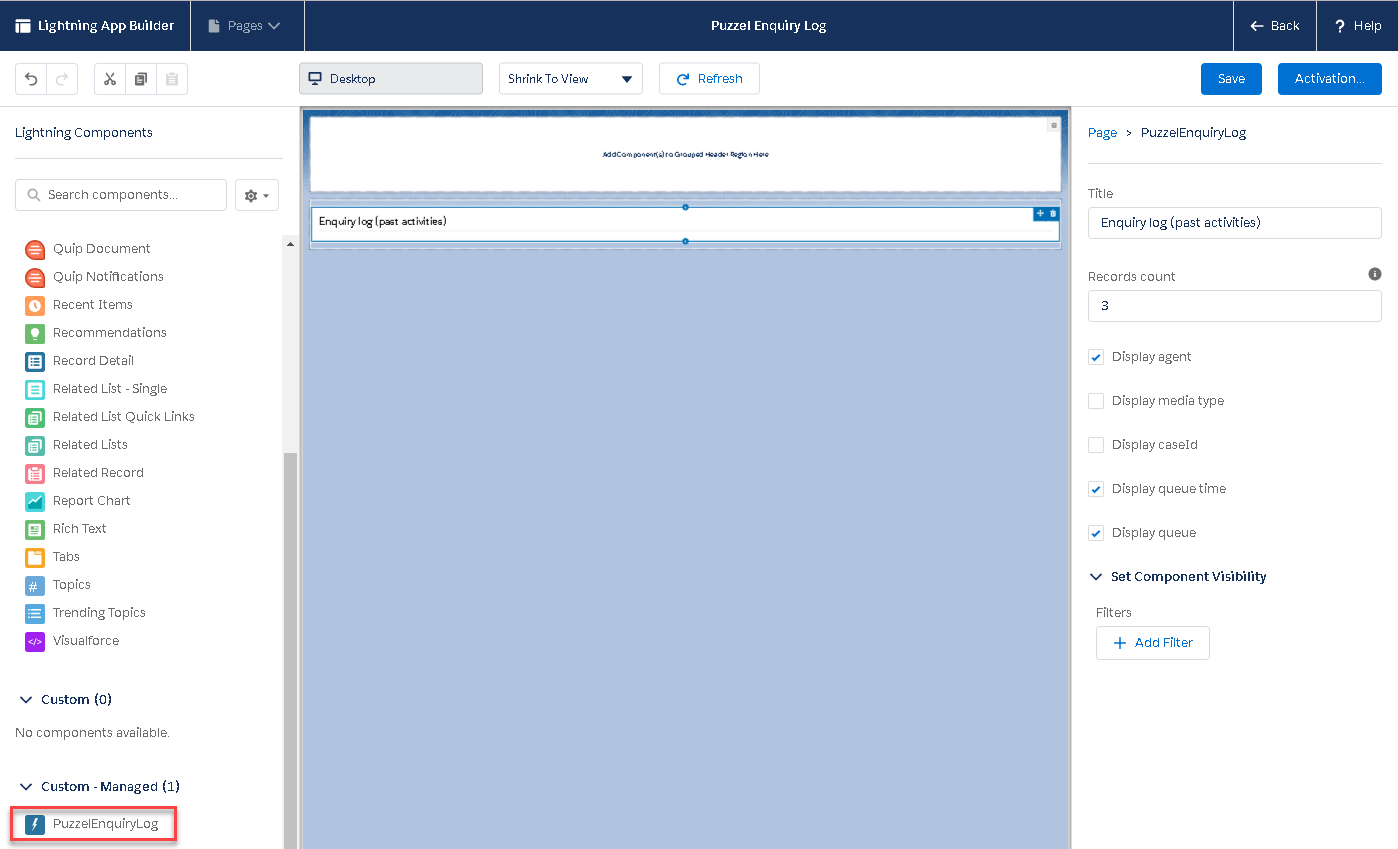
Task: Collapse Set Component Visibility section
Action: click(1096, 577)
